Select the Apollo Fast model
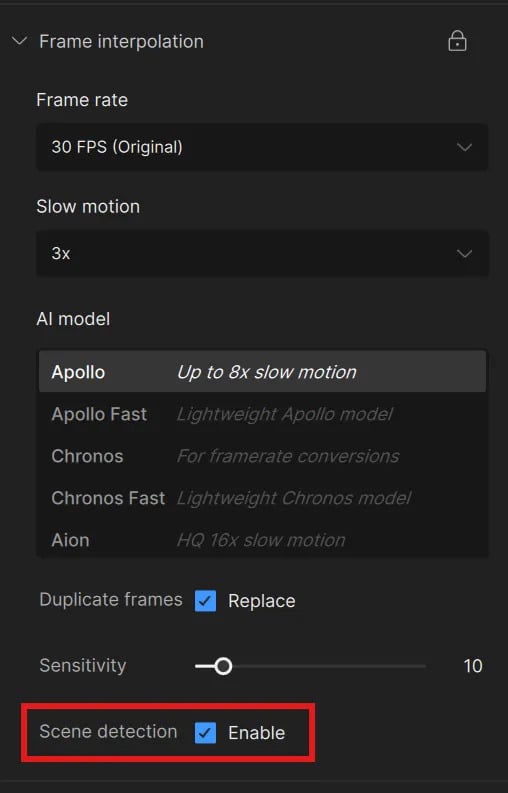508x793 pixels. coord(262,414)
